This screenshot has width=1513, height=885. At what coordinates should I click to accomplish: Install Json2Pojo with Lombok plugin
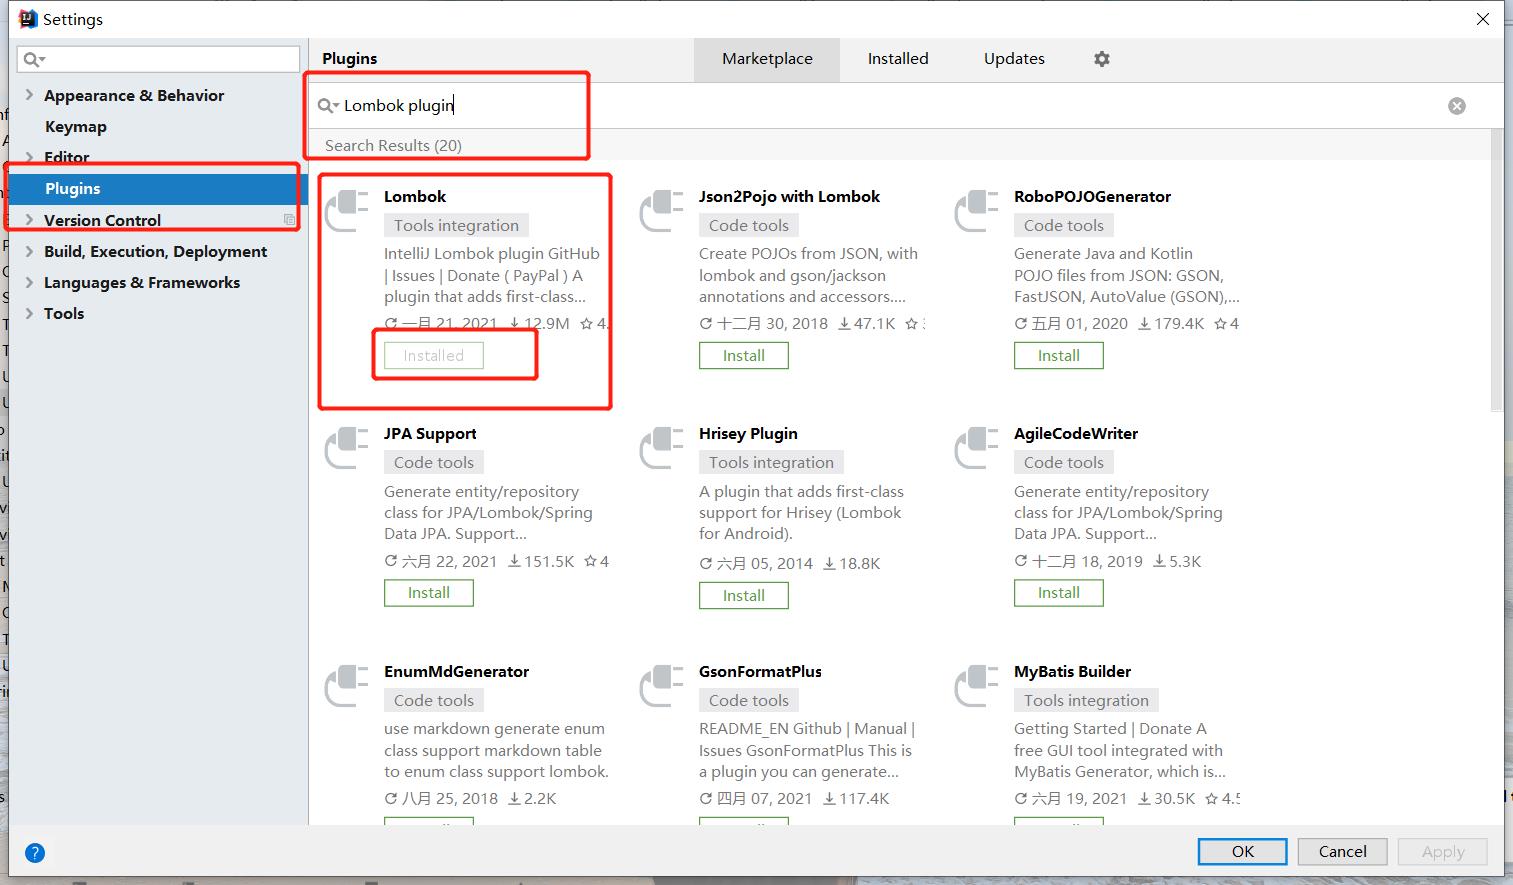click(x=744, y=356)
